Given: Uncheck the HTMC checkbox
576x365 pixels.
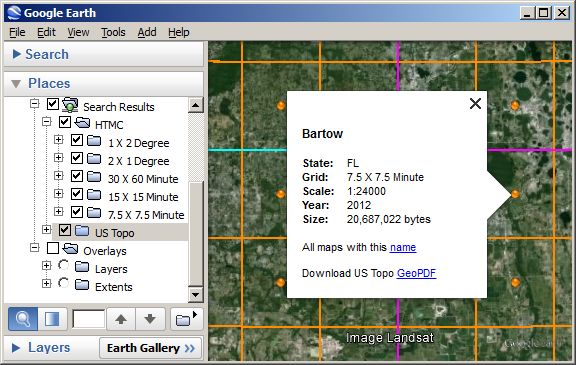Looking at the screenshot, I should tap(65, 122).
